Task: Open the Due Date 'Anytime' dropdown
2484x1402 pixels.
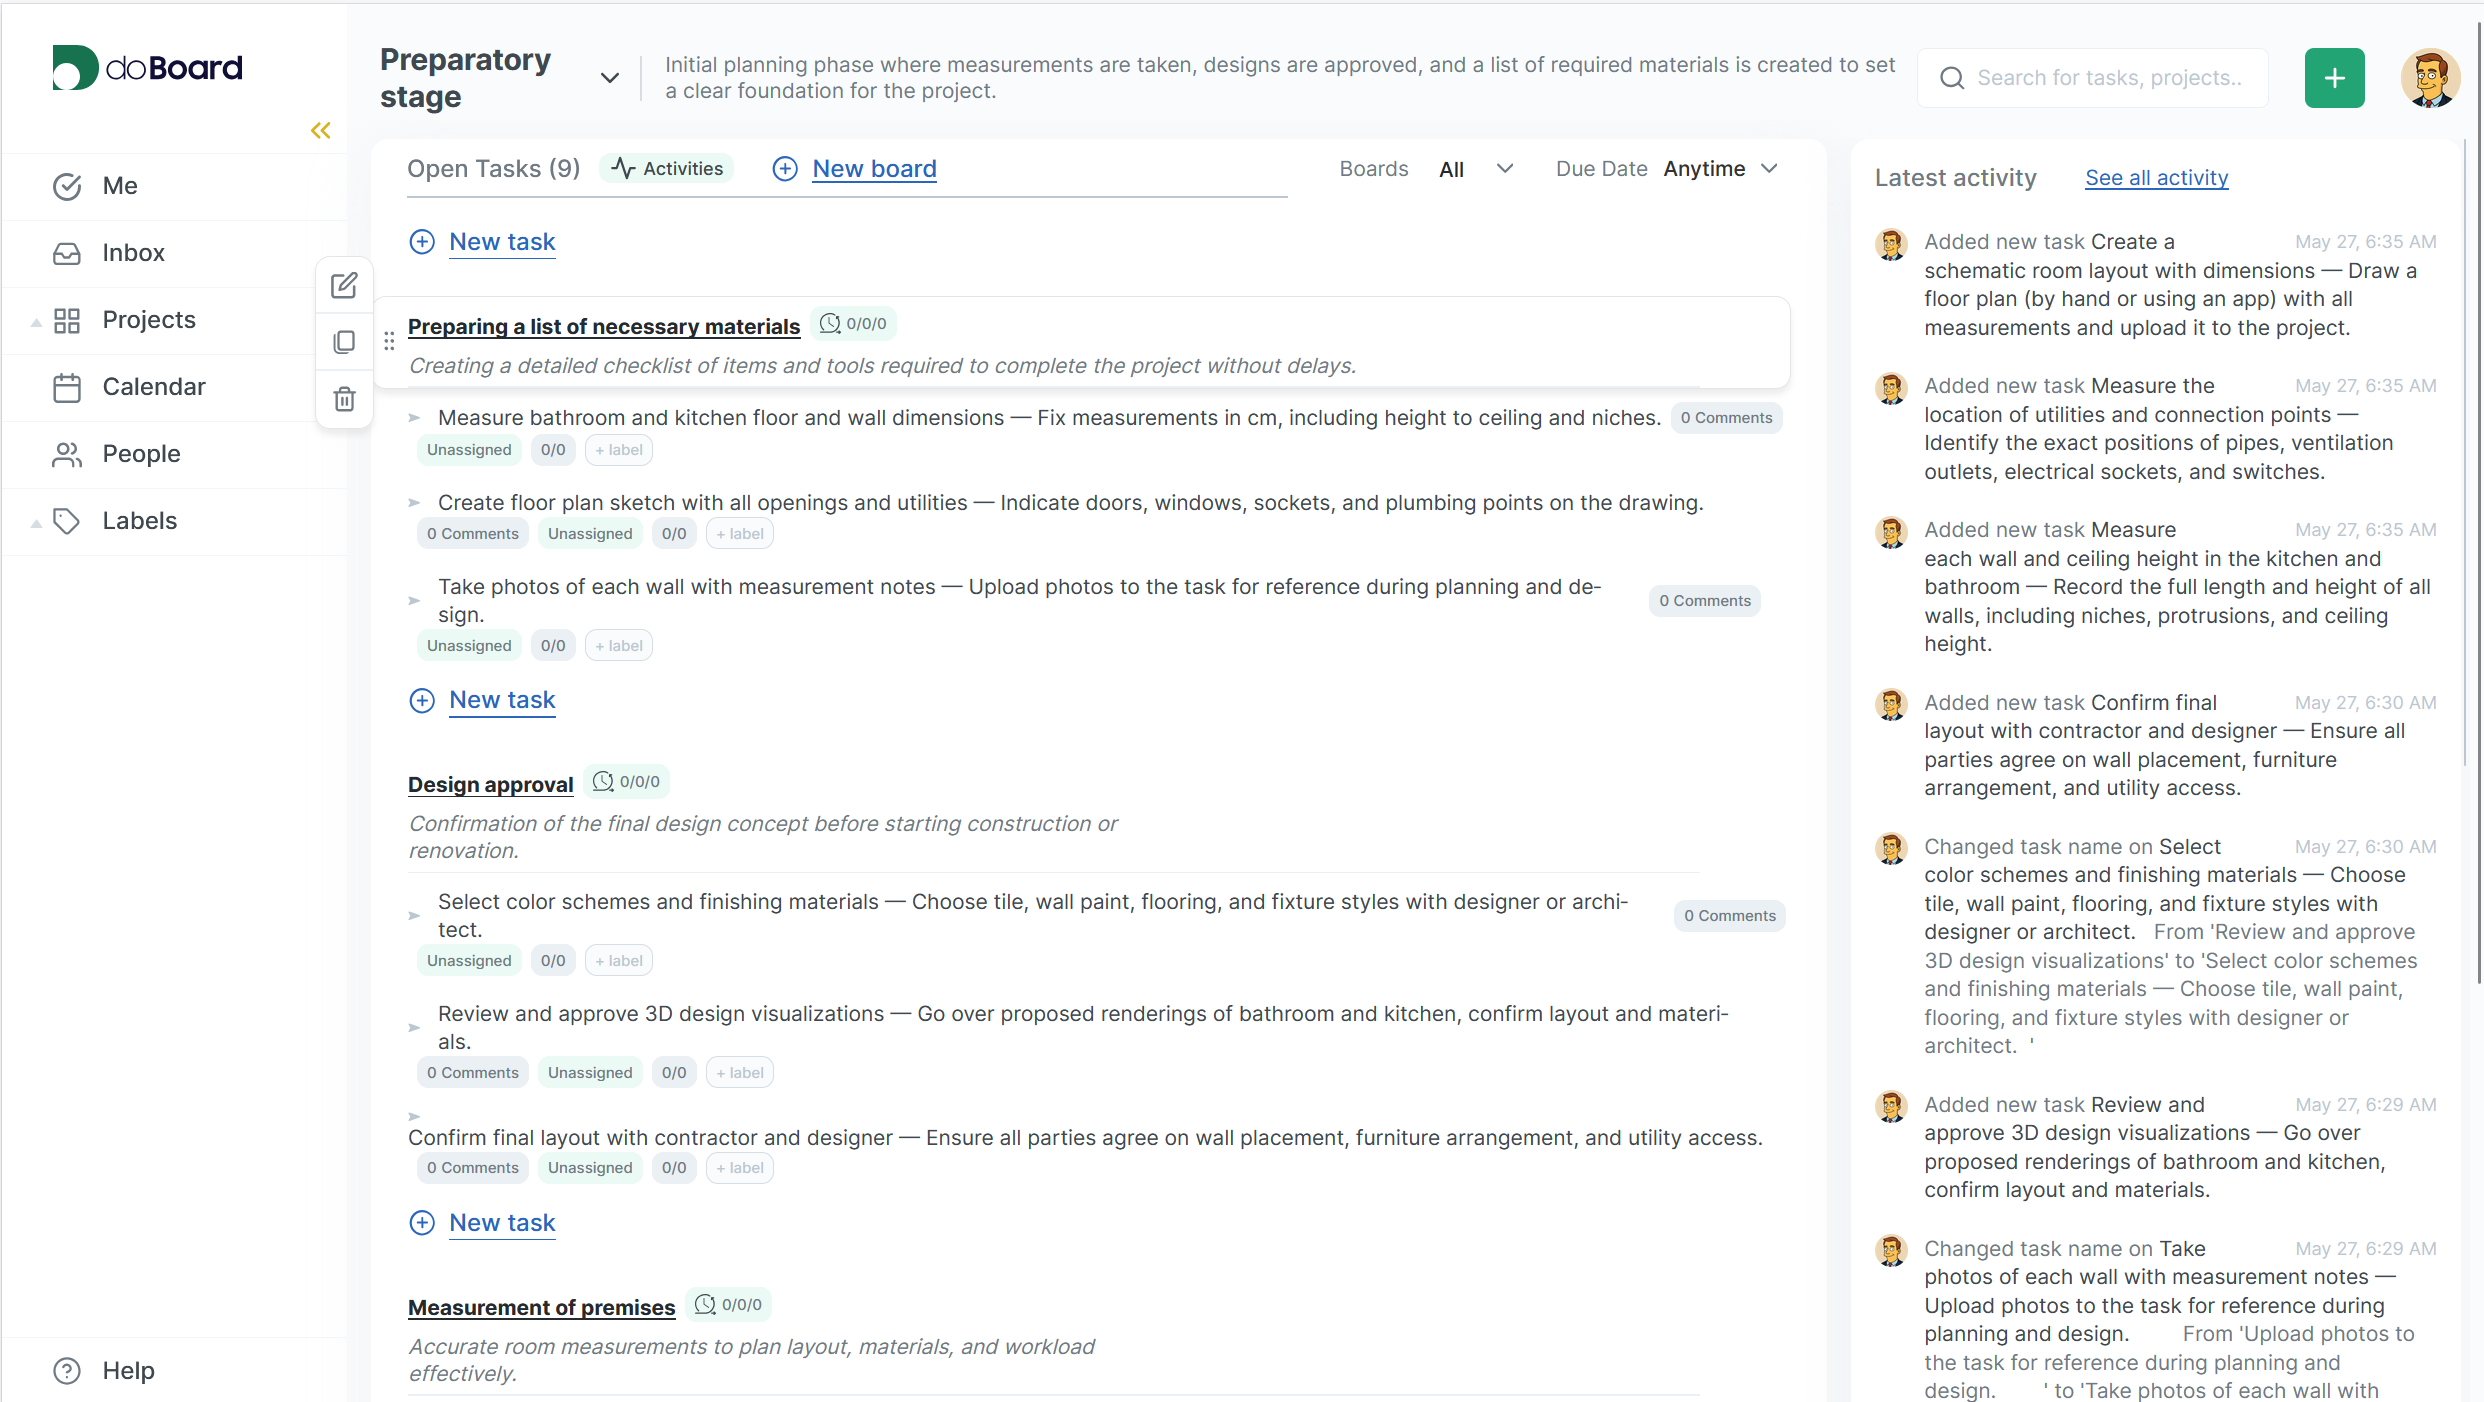Action: click(1720, 168)
